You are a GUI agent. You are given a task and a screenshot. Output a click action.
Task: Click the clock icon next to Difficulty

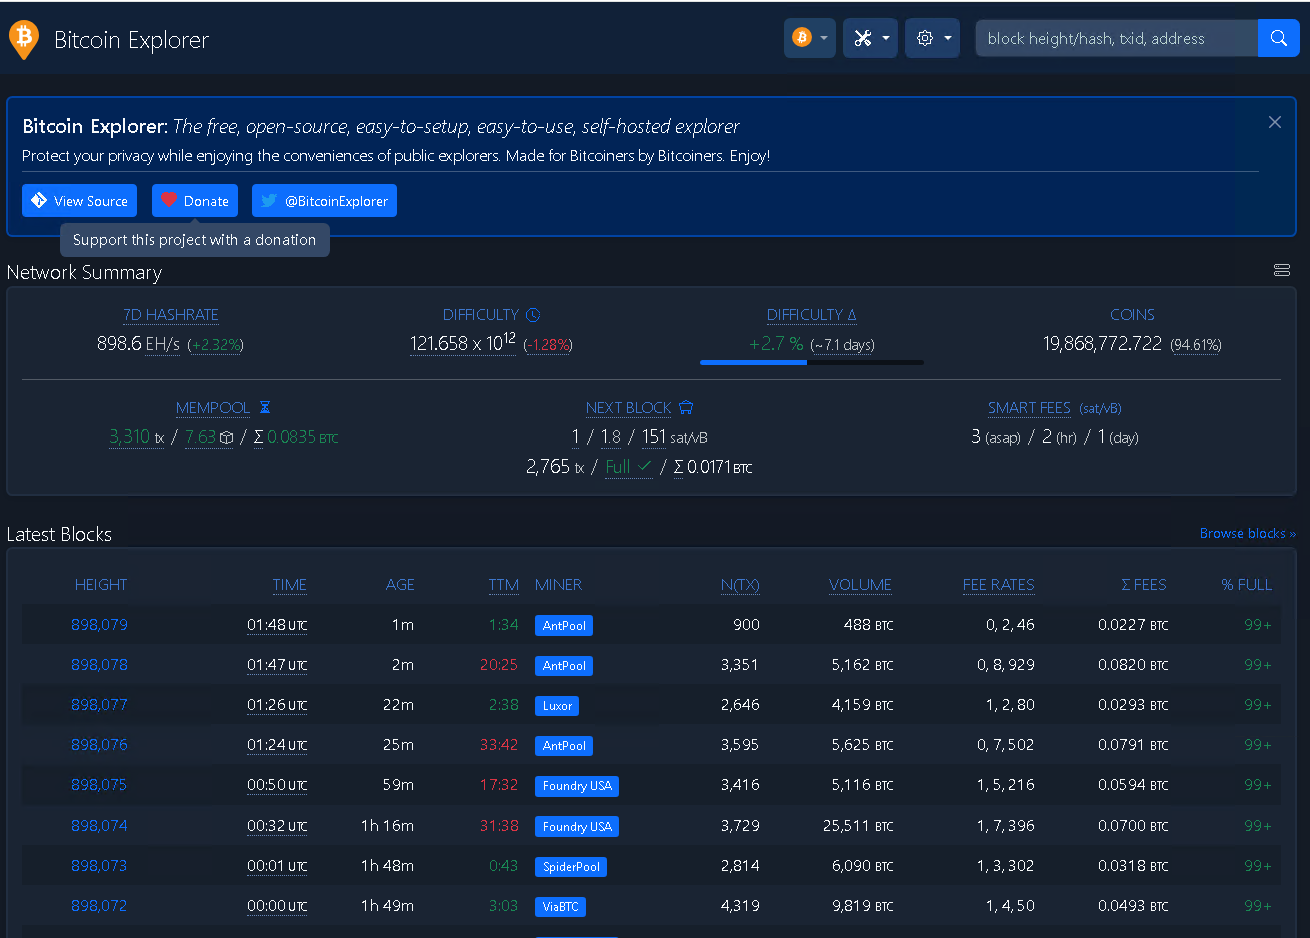point(533,315)
